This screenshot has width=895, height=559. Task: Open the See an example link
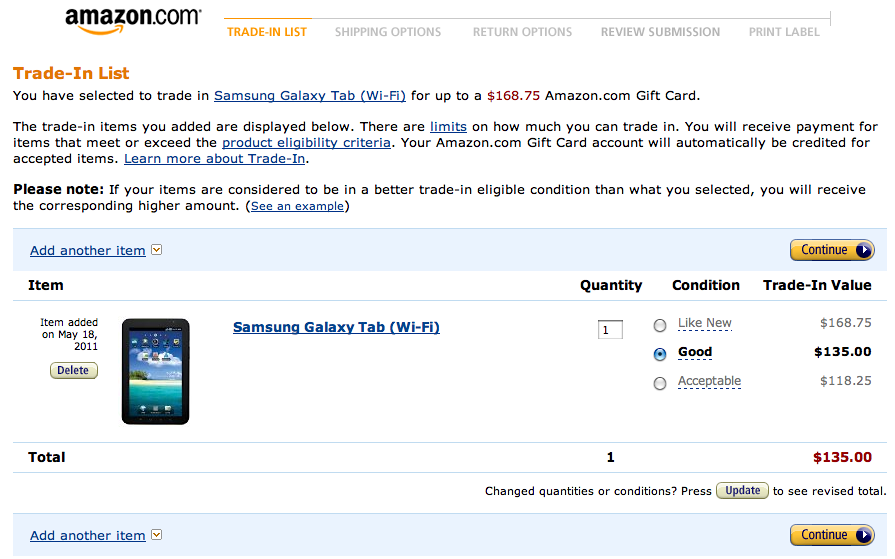tap(297, 206)
